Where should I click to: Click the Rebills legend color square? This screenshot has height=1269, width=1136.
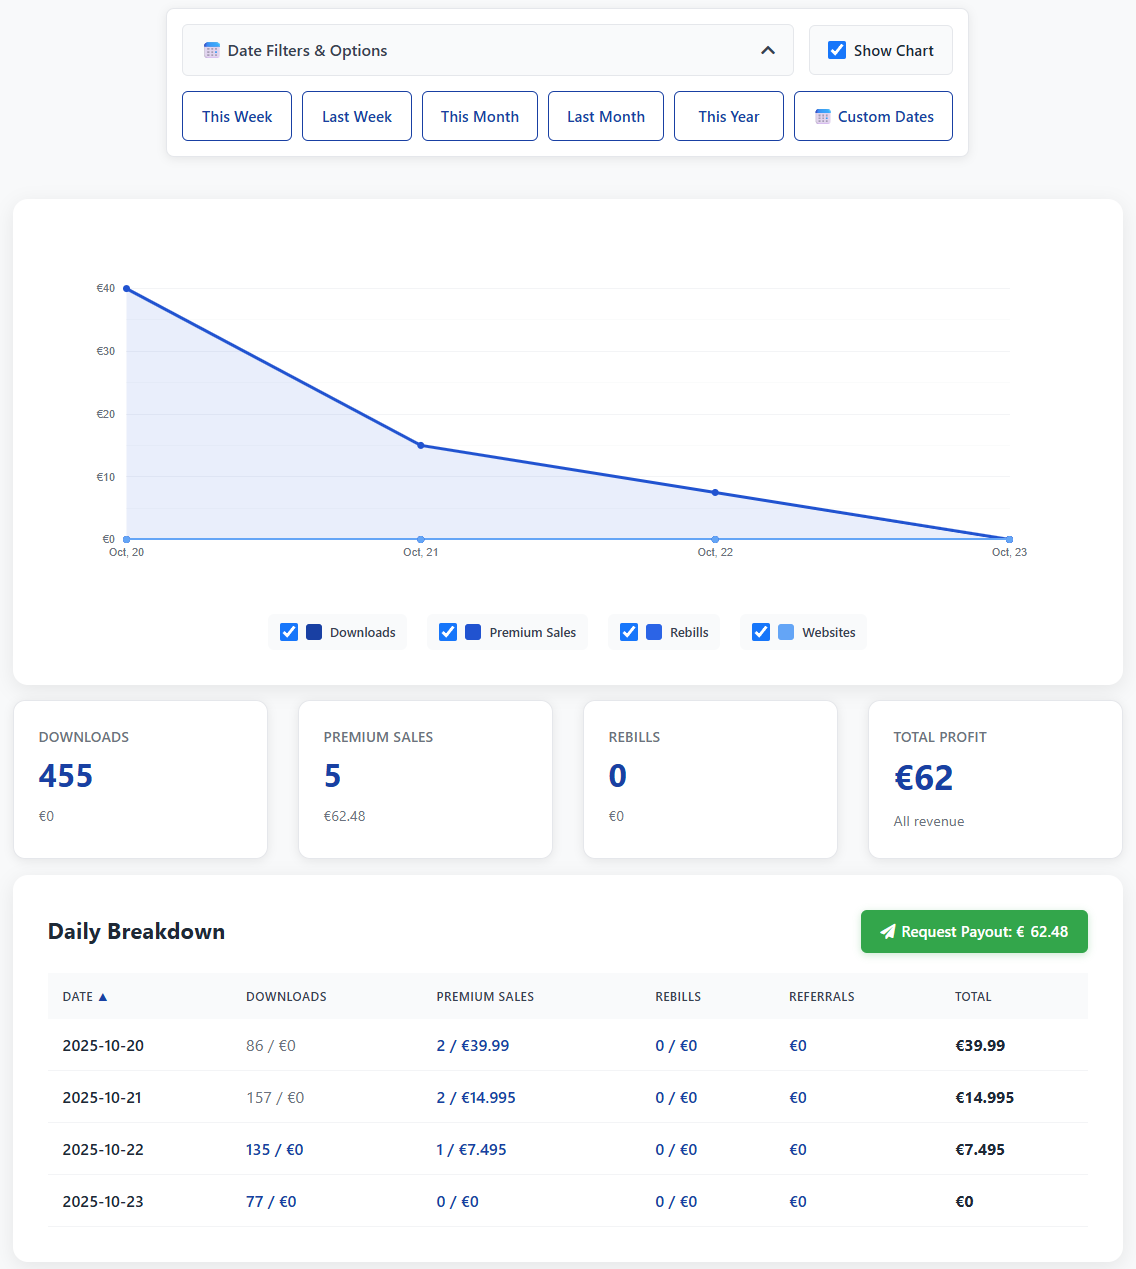point(653,632)
